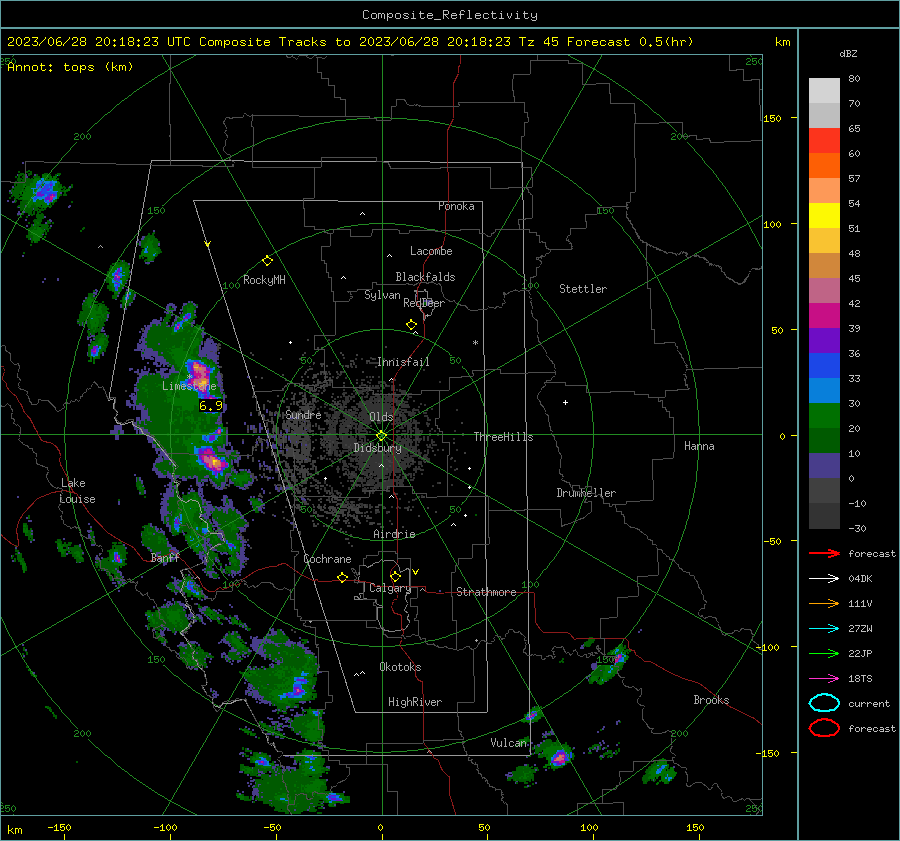Click the yellow diamond marker near RedDeer

[411, 325]
